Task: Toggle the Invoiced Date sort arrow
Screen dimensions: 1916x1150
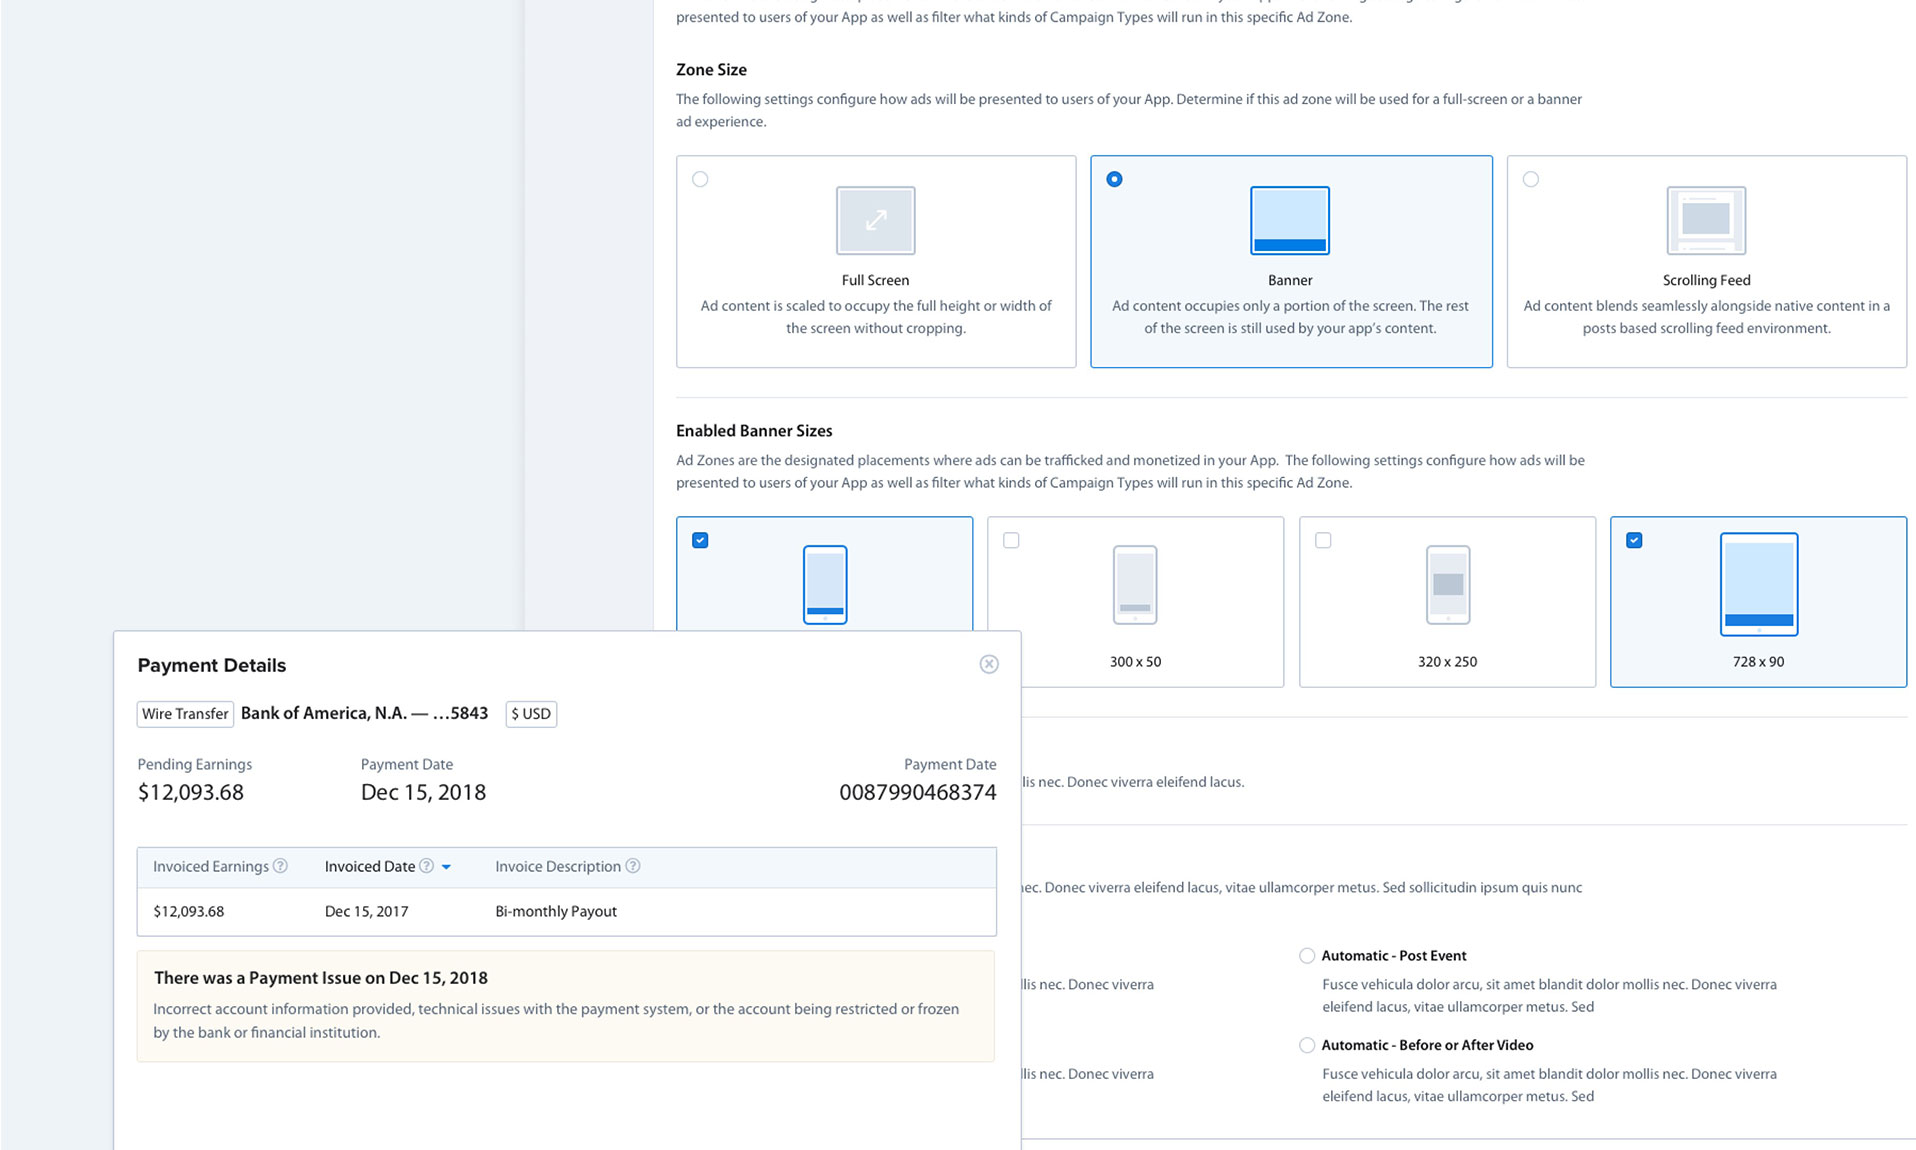Action: [446, 867]
